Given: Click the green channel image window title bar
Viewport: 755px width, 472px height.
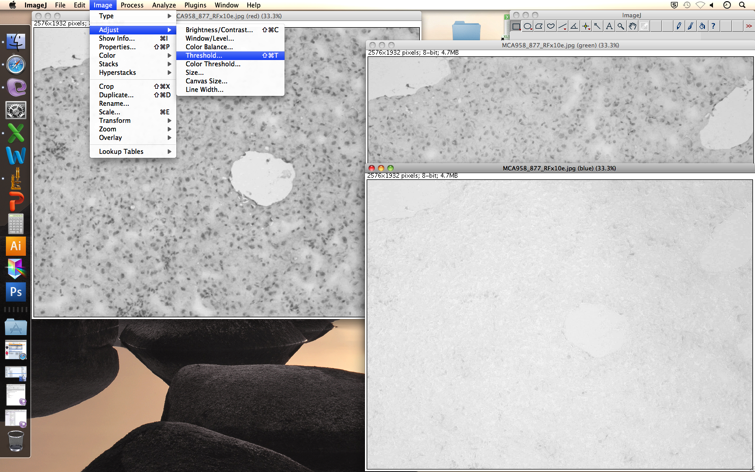Looking at the screenshot, I should (560, 45).
